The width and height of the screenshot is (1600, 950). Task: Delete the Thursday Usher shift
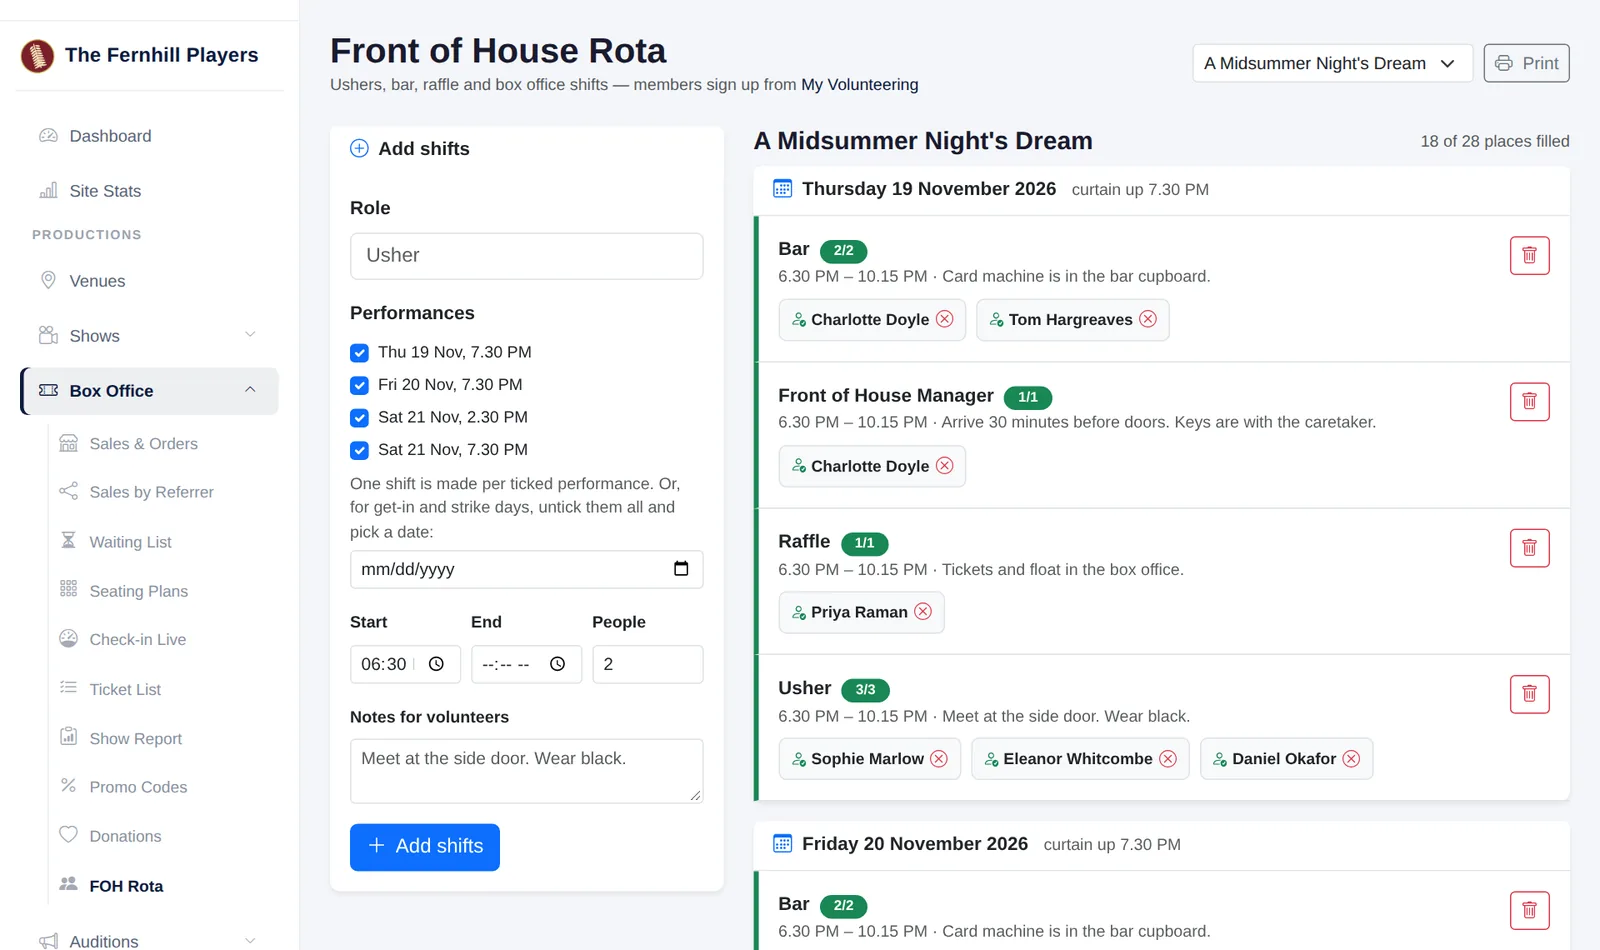pyautogui.click(x=1529, y=694)
